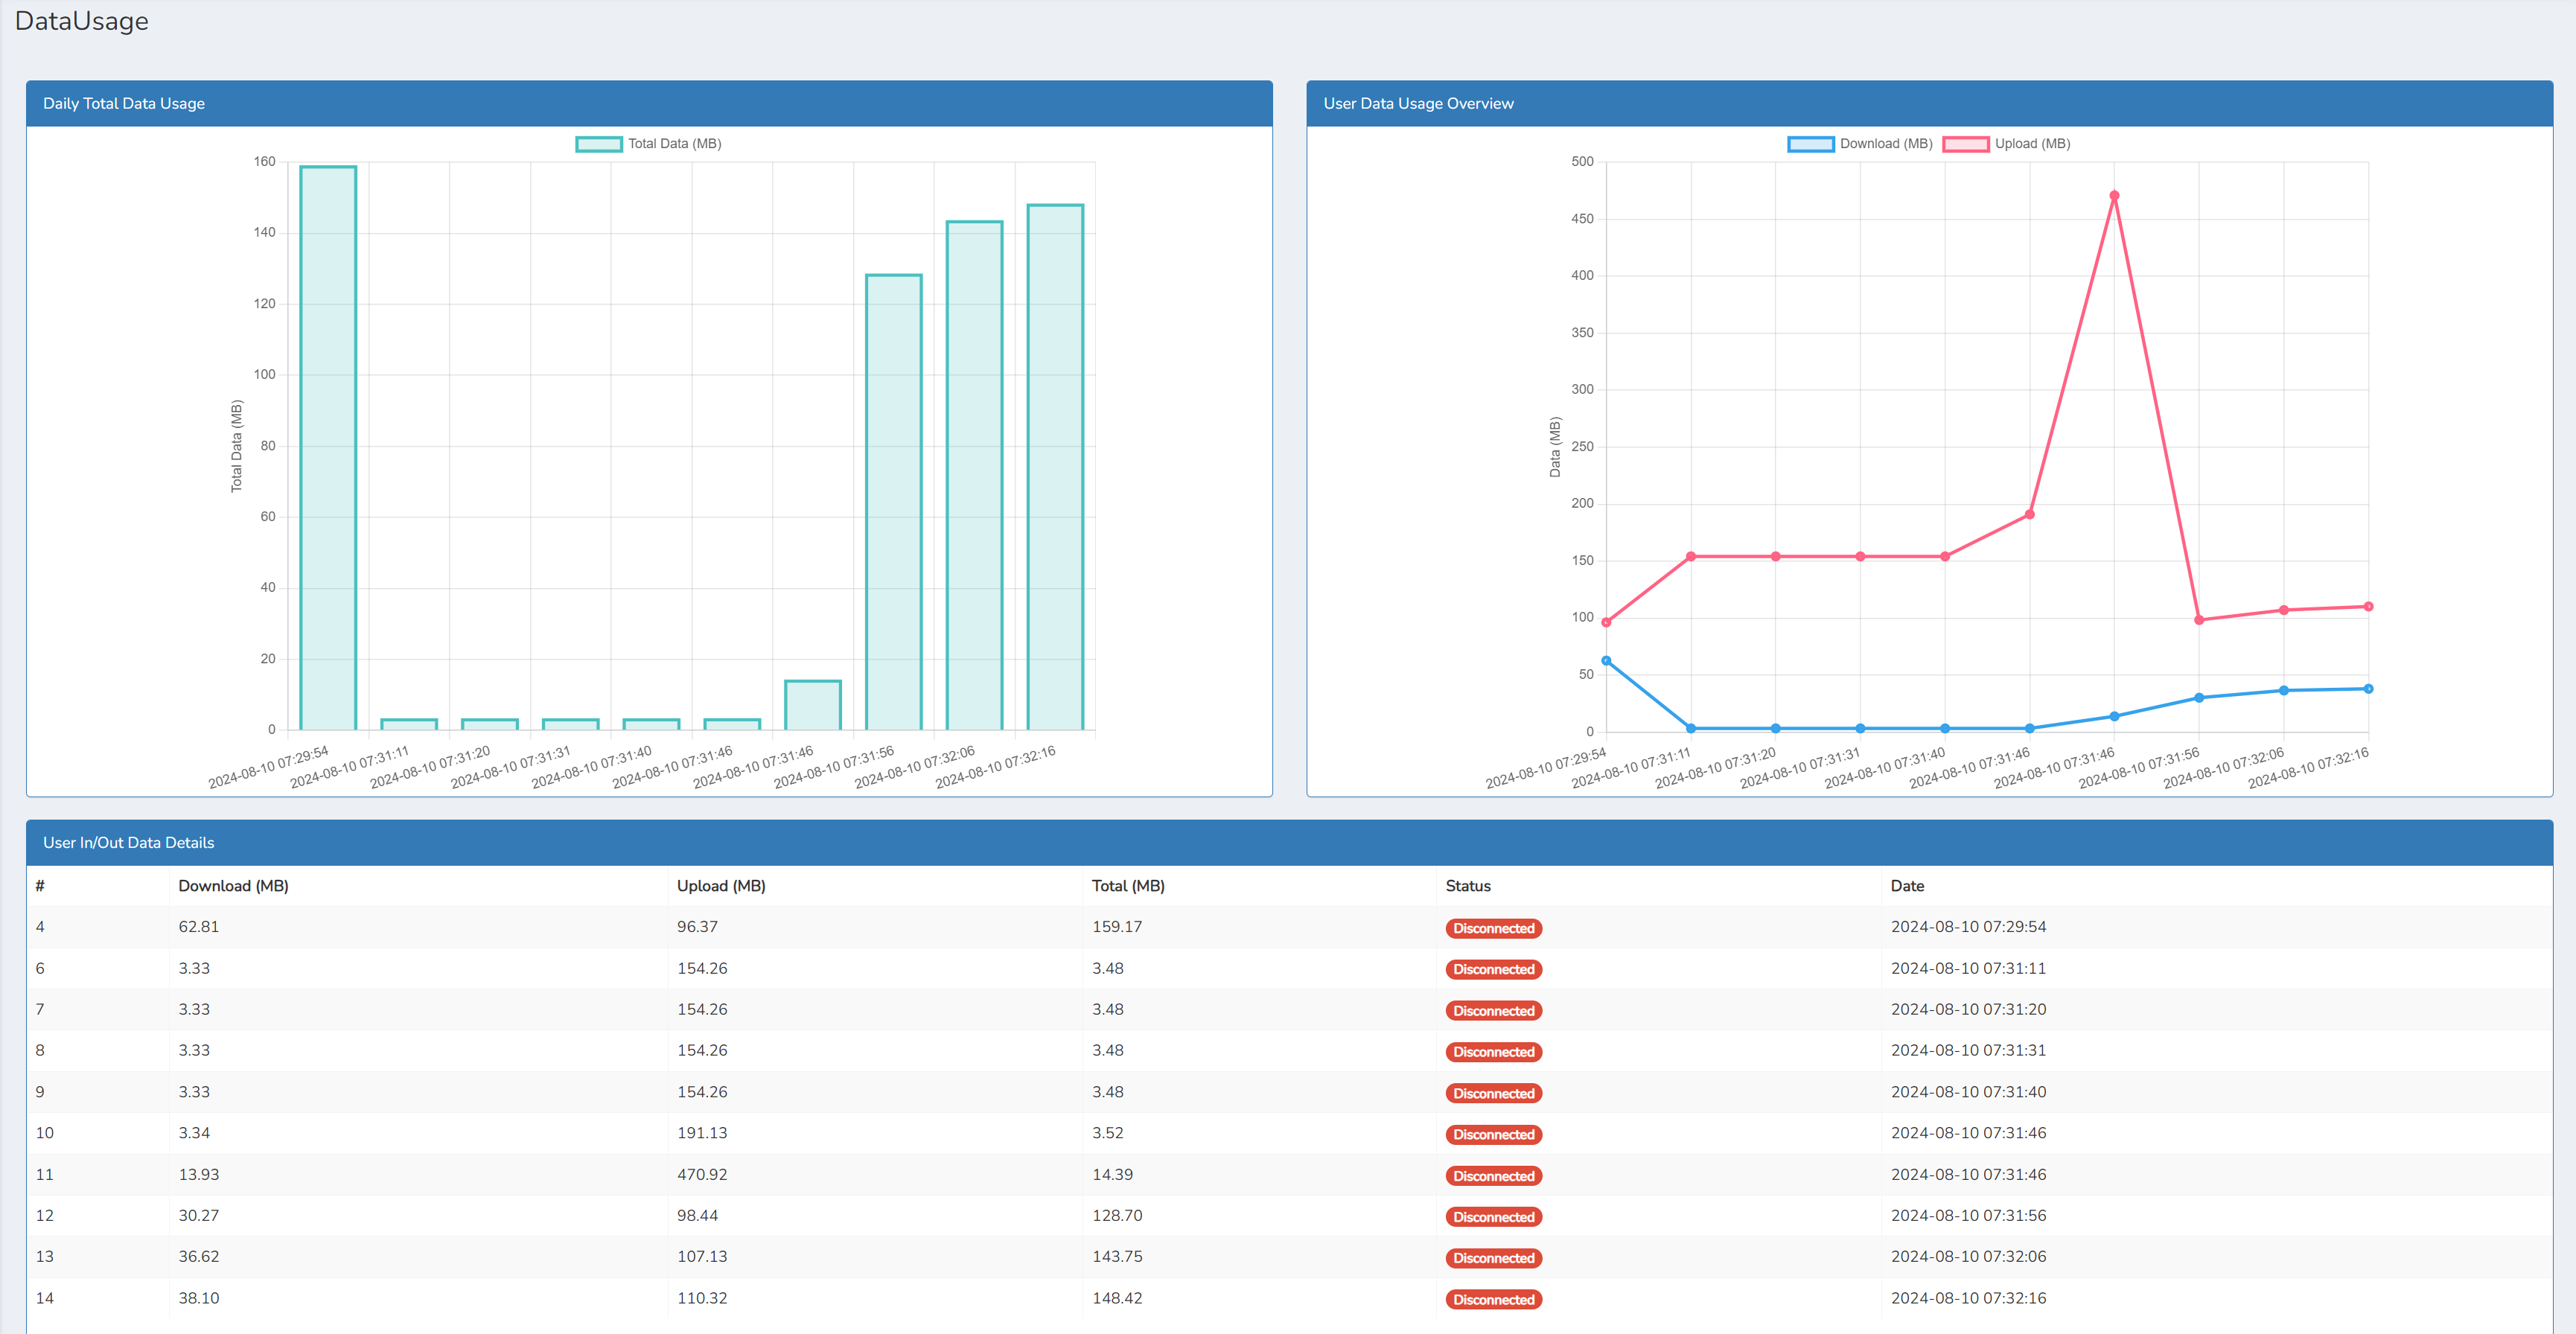The height and width of the screenshot is (1334, 2576).
Task: Click the Disconnected badge in row 14
Action: [1493, 1299]
